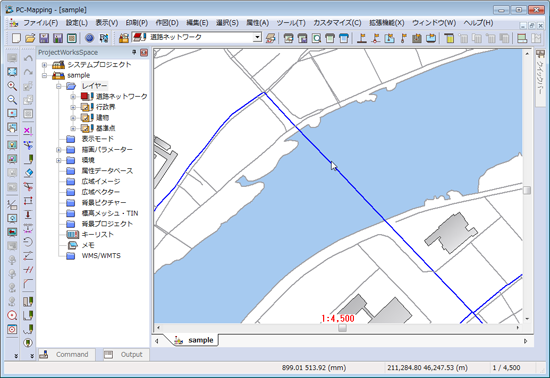Click the red target circle icon

[x=12, y=316]
